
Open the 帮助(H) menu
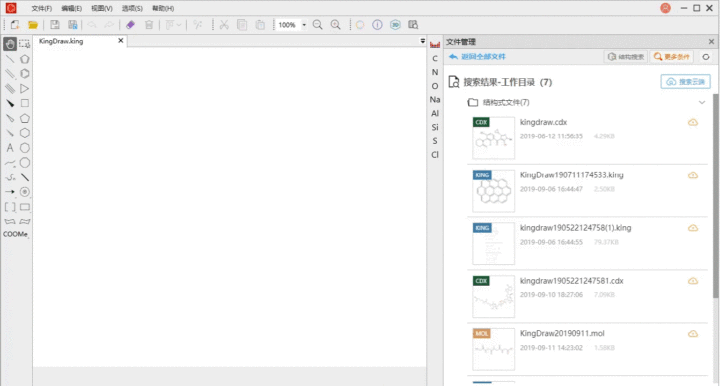coord(163,8)
